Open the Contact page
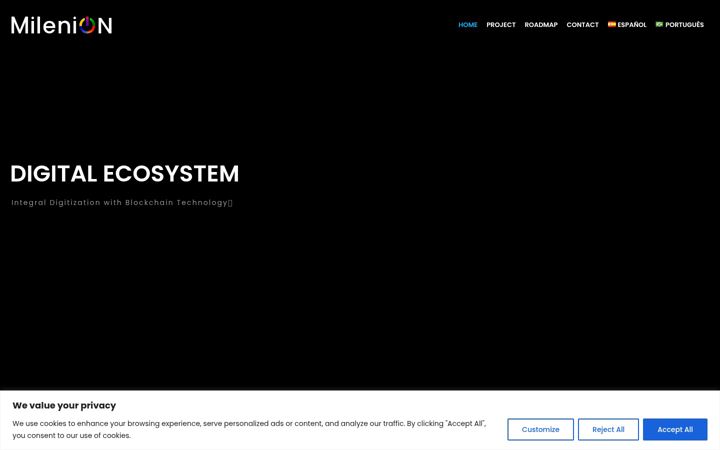This screenshot has width=720, height=450. 582,25
